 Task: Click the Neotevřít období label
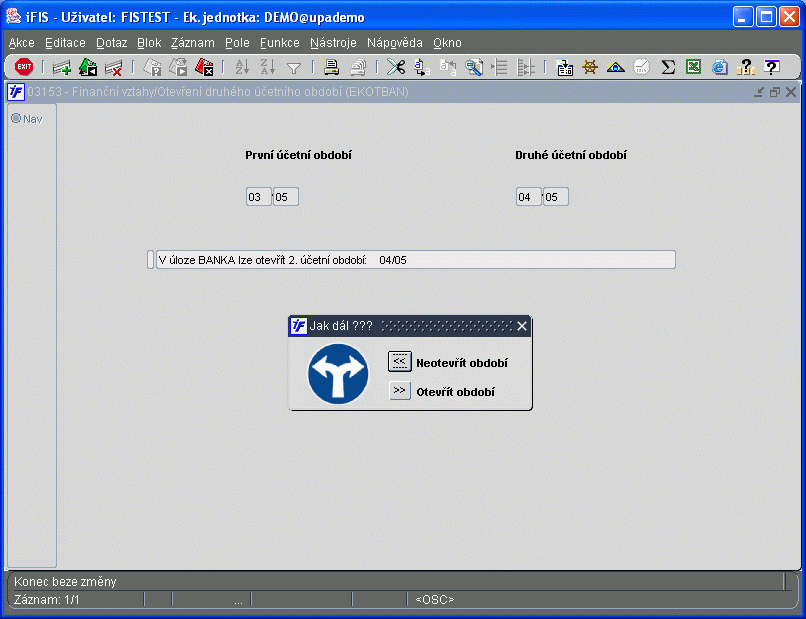pyautogui.click(x=462, y=363)
